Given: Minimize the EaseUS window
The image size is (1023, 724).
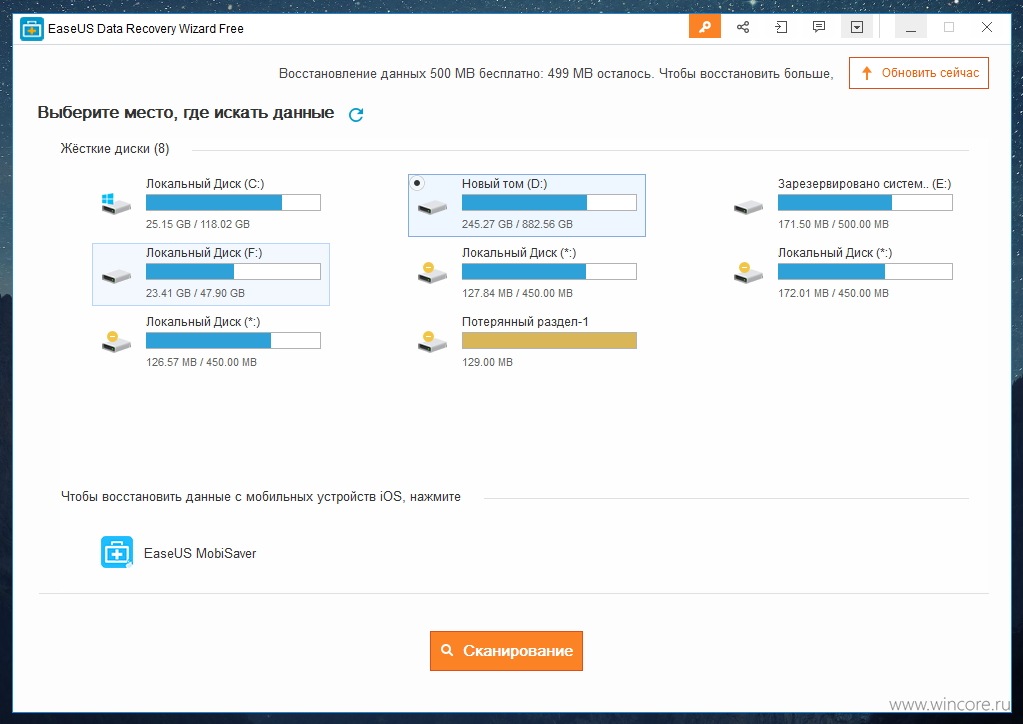Looking at the screenshot, I should (x=911, y=27).
